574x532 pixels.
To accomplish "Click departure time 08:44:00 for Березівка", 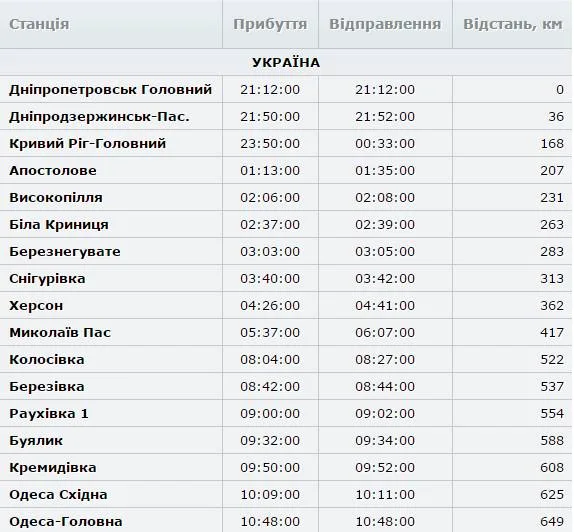I will pos(385,386).
